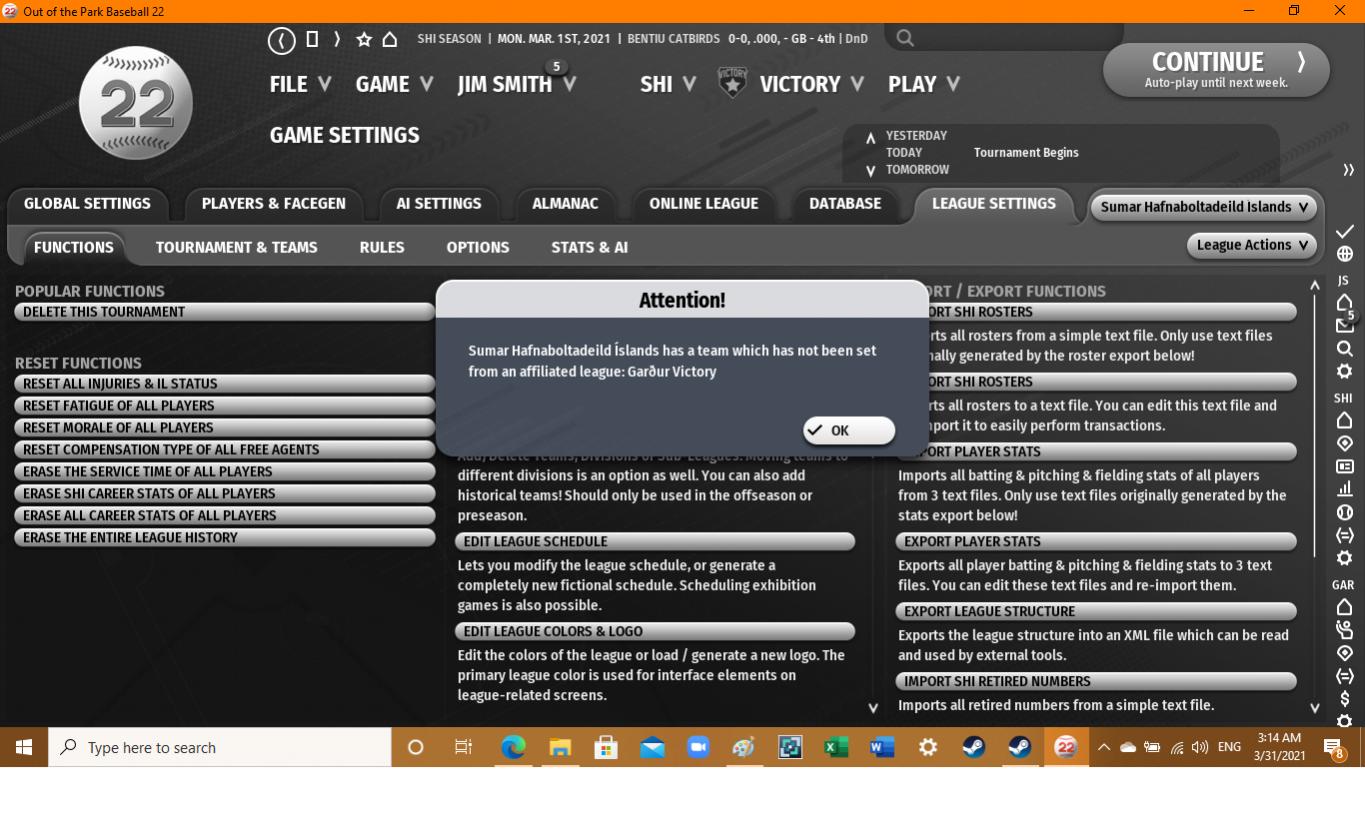Click EDIT LEAGUE SCHEDULE
The width and height of the screenshot is (1365, 823).
655,542
